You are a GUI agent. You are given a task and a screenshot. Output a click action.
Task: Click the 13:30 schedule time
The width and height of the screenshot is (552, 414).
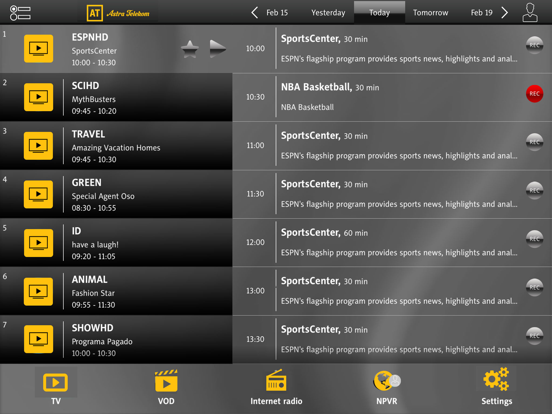coord(255,339)
